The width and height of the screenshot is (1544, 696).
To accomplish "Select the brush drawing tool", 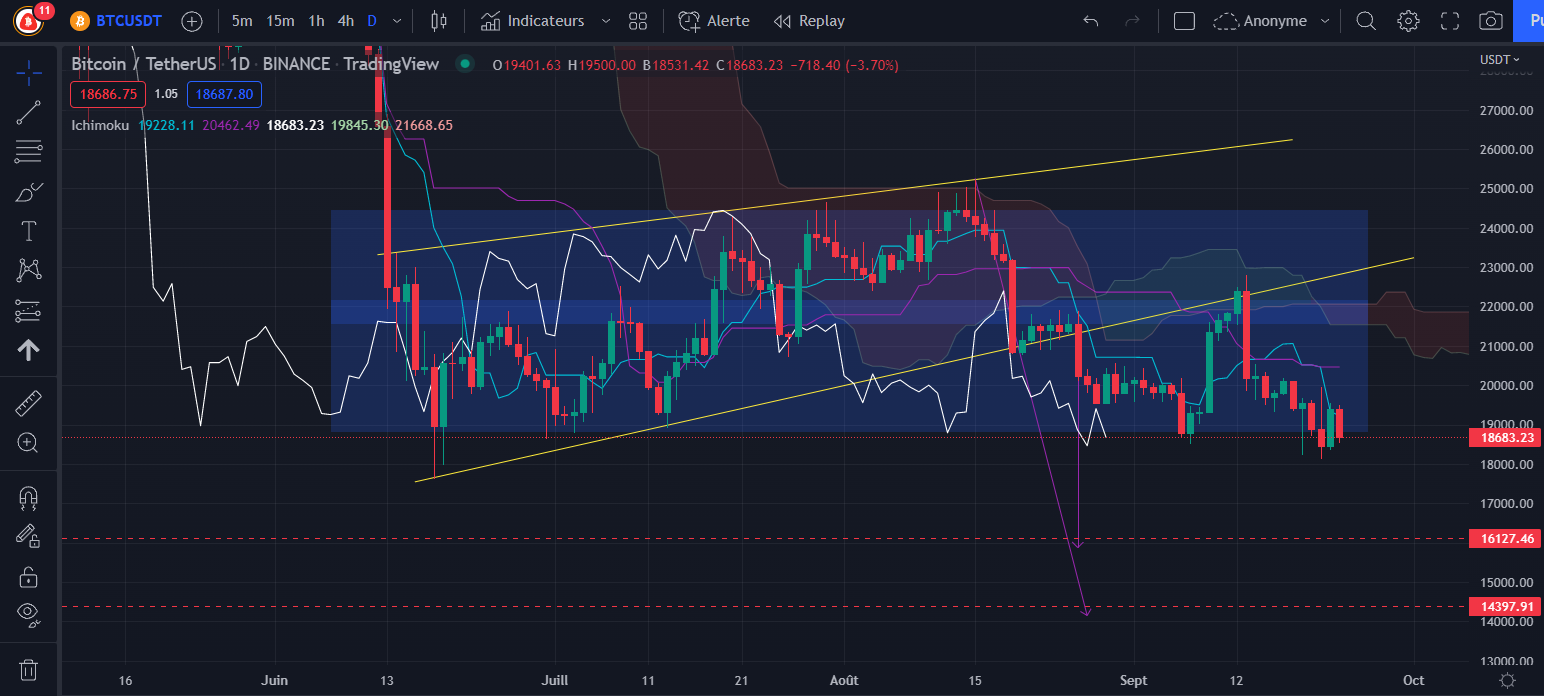I will pyautogui.click(x=28, y=191).
